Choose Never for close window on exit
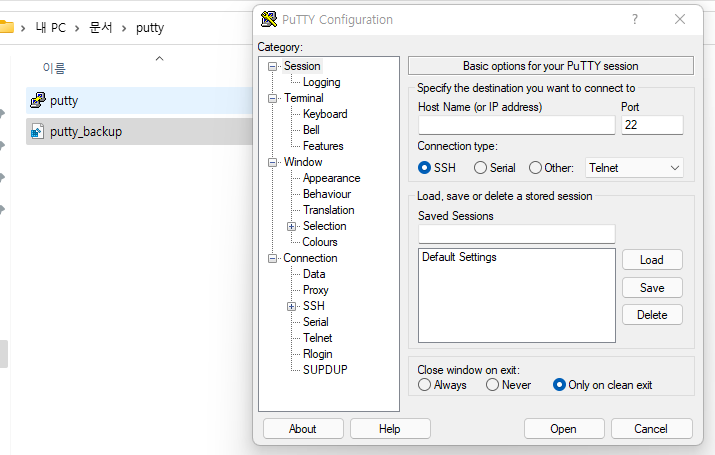Viewport: 715px width, 455px height. [x=492, y=385]
